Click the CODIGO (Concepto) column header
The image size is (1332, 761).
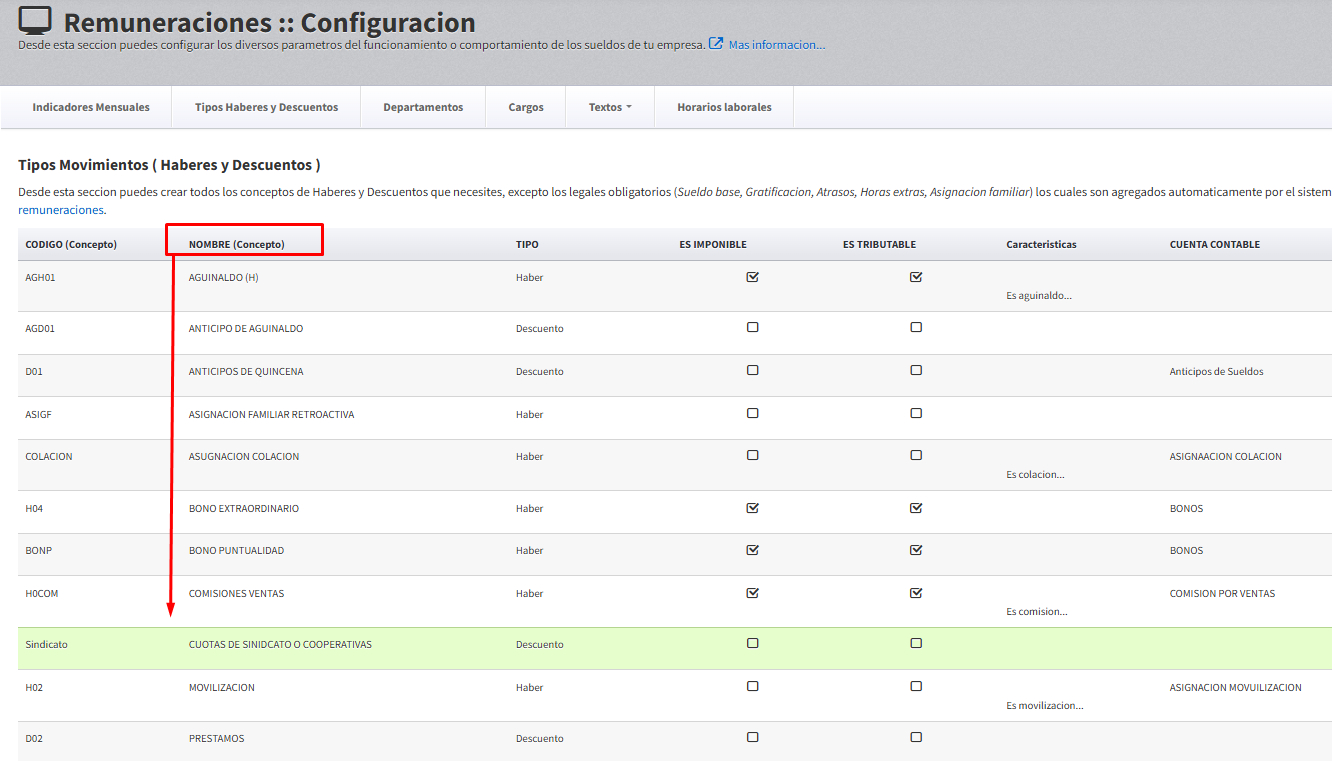point(71,244)
